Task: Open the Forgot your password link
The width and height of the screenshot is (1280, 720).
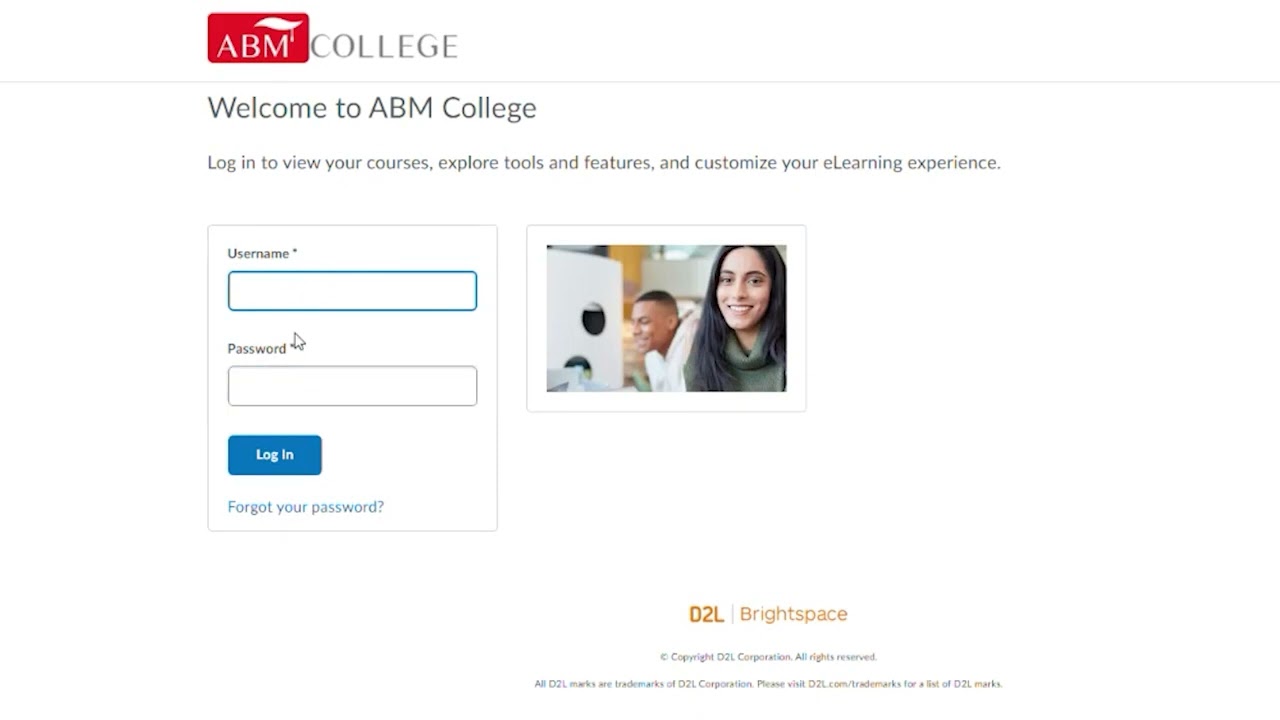Action: click(305, 507)
